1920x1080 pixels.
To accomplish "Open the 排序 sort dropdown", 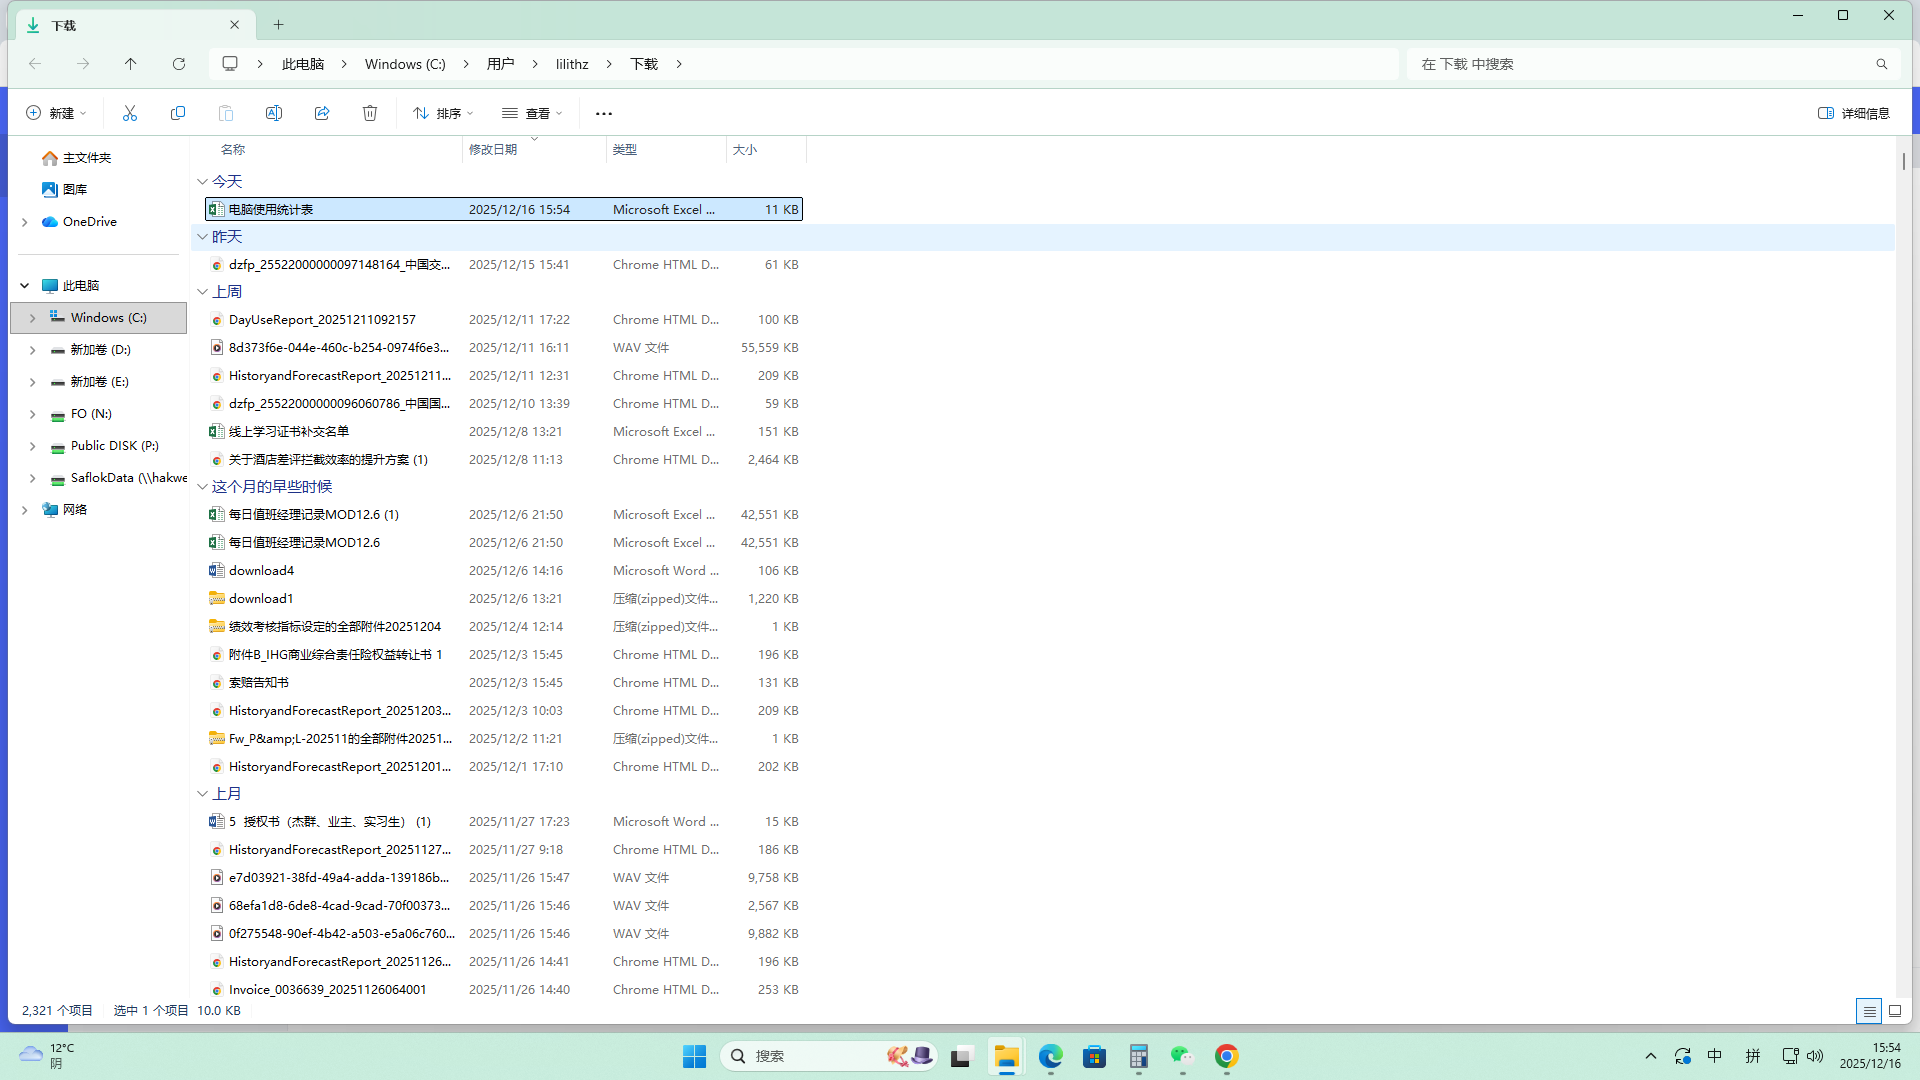I will pyautogui.click(x=444, y=113).
